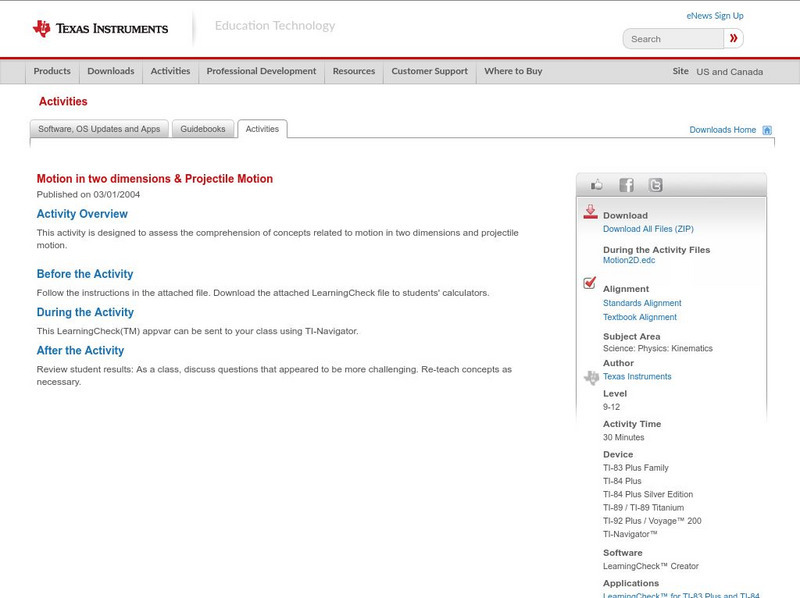Click the 30 Minutes activity time
Viewport: 800px width, 598px height.
(x=623, y=438)
